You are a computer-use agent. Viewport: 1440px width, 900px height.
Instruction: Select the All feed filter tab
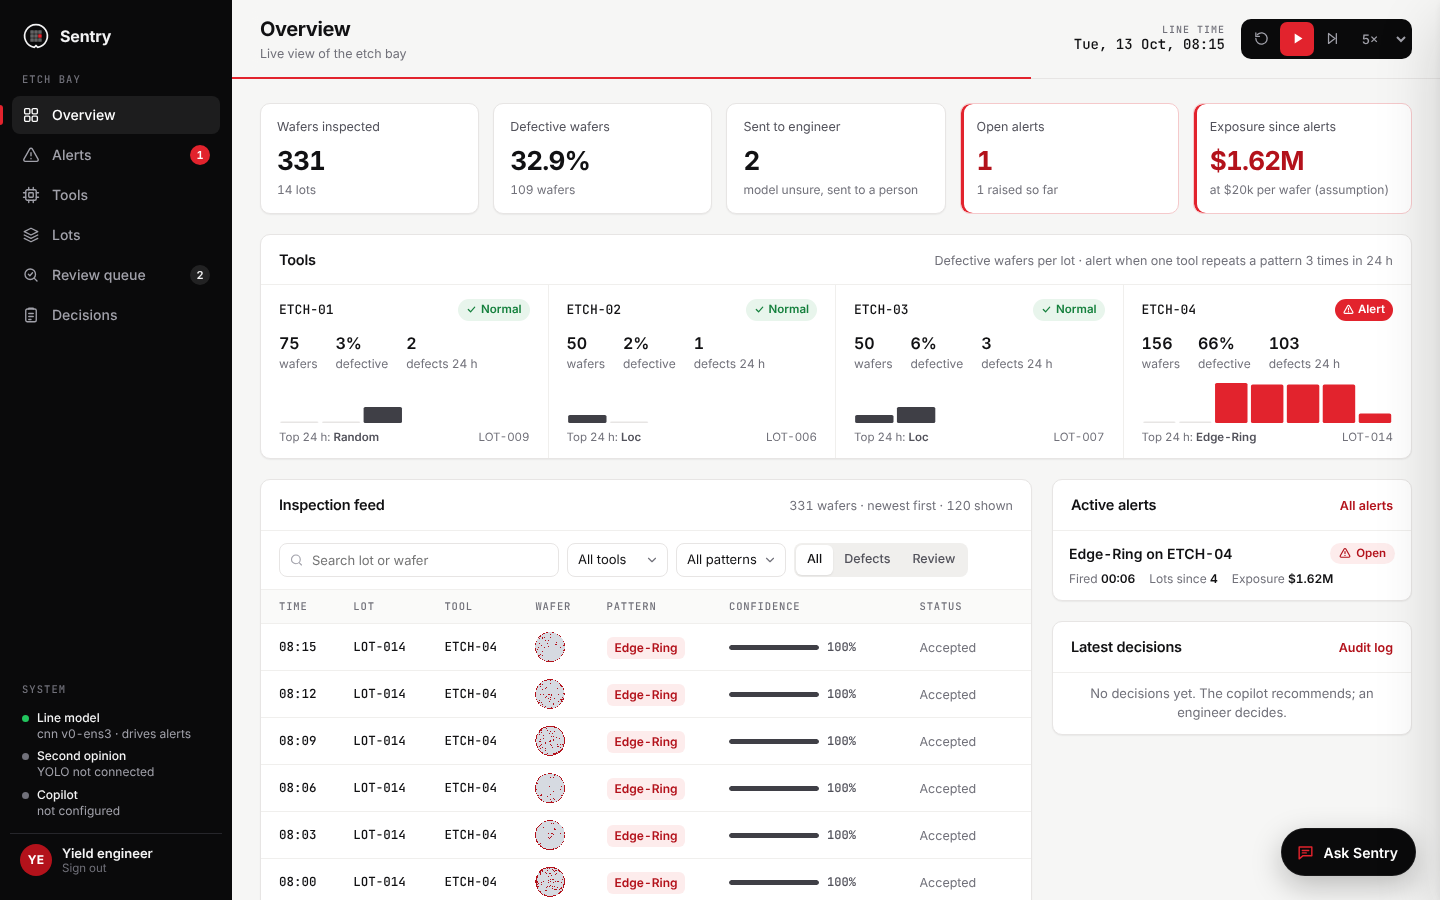pyautogui.click(x=815, y=559)
